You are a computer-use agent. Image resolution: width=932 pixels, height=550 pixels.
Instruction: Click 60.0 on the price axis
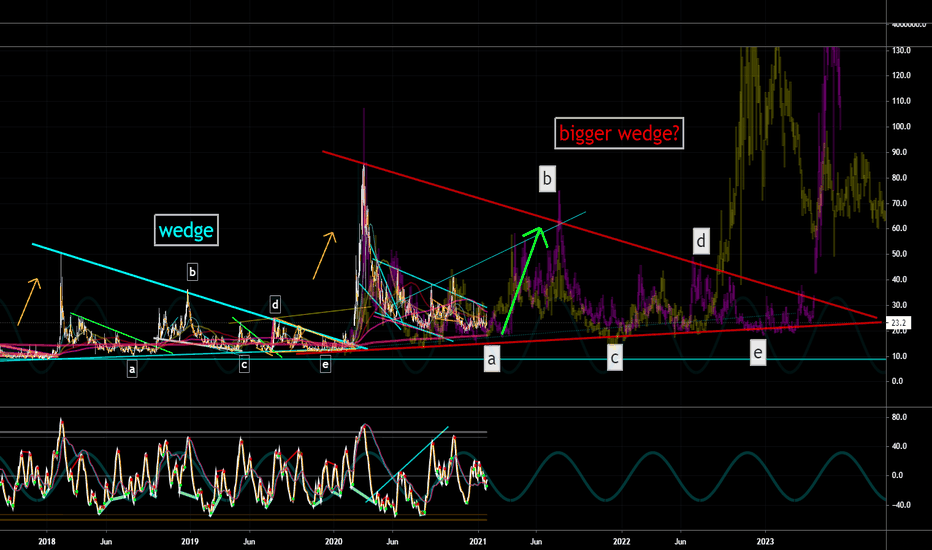click(x=899, y=228)
